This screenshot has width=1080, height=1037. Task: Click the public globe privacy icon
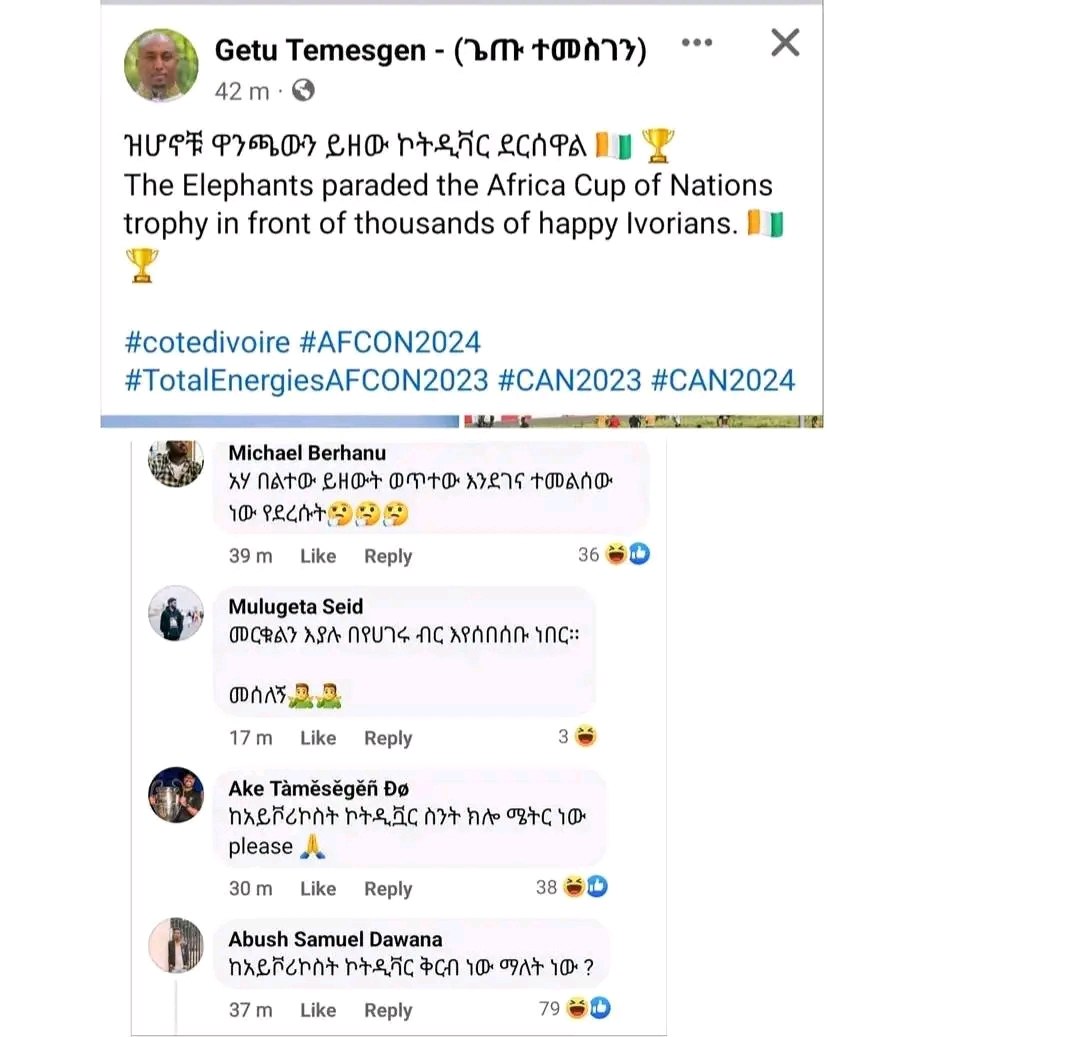coord(303,90)
